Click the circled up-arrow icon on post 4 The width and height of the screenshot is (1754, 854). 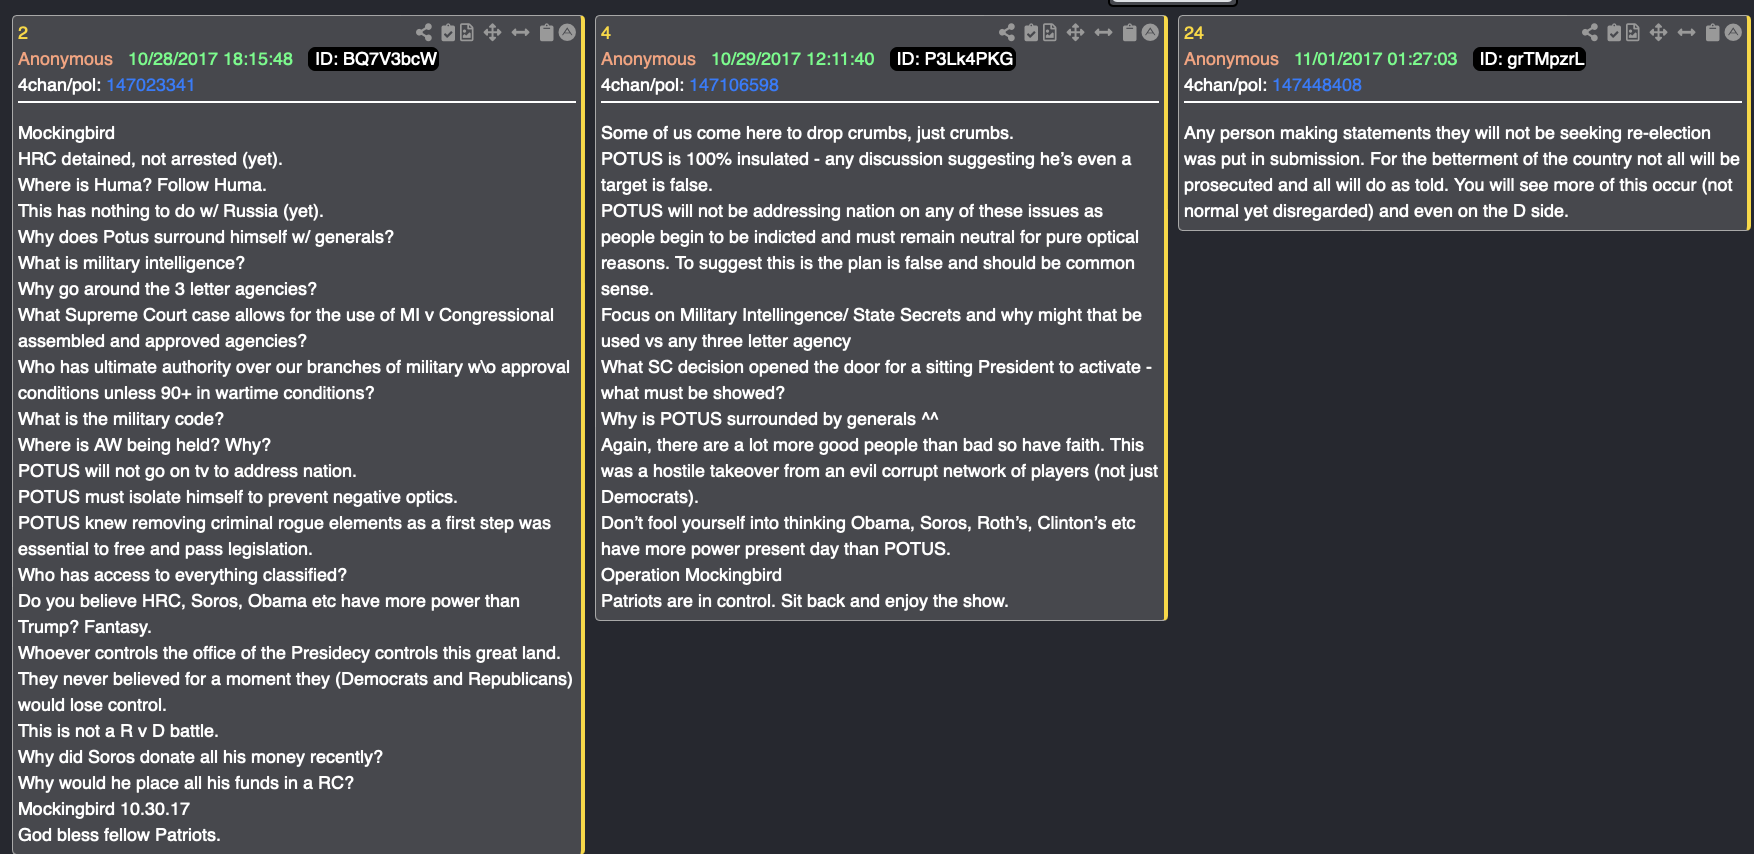pos(1150,32)
